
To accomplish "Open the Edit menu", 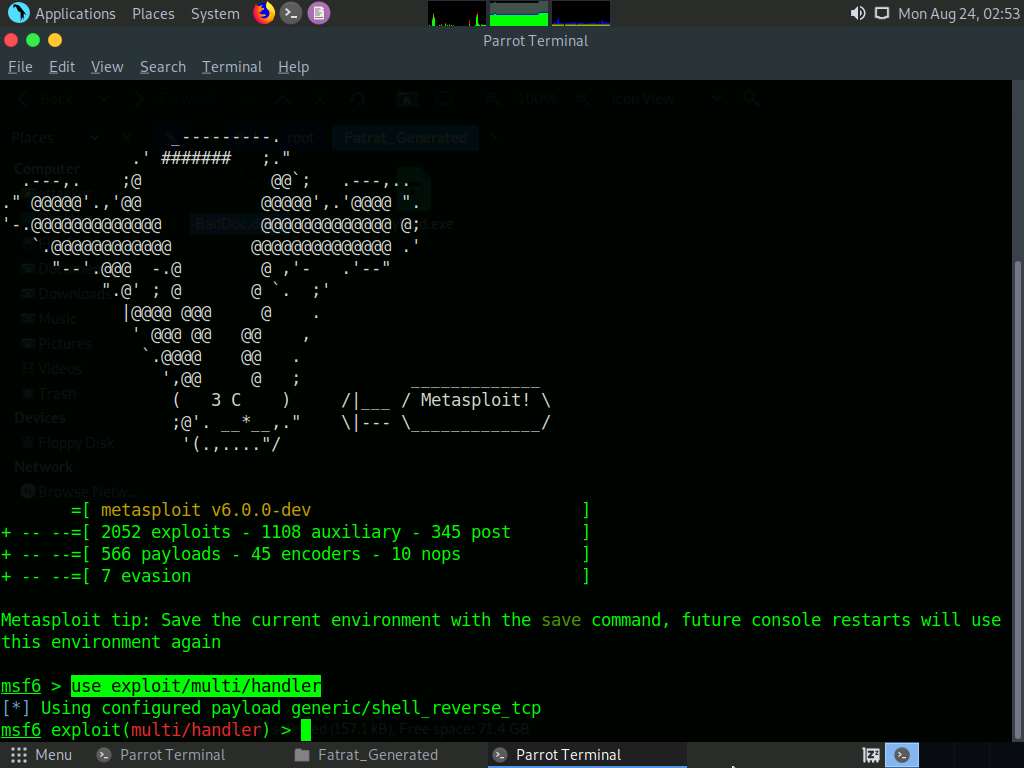I will tap(62, 67).
